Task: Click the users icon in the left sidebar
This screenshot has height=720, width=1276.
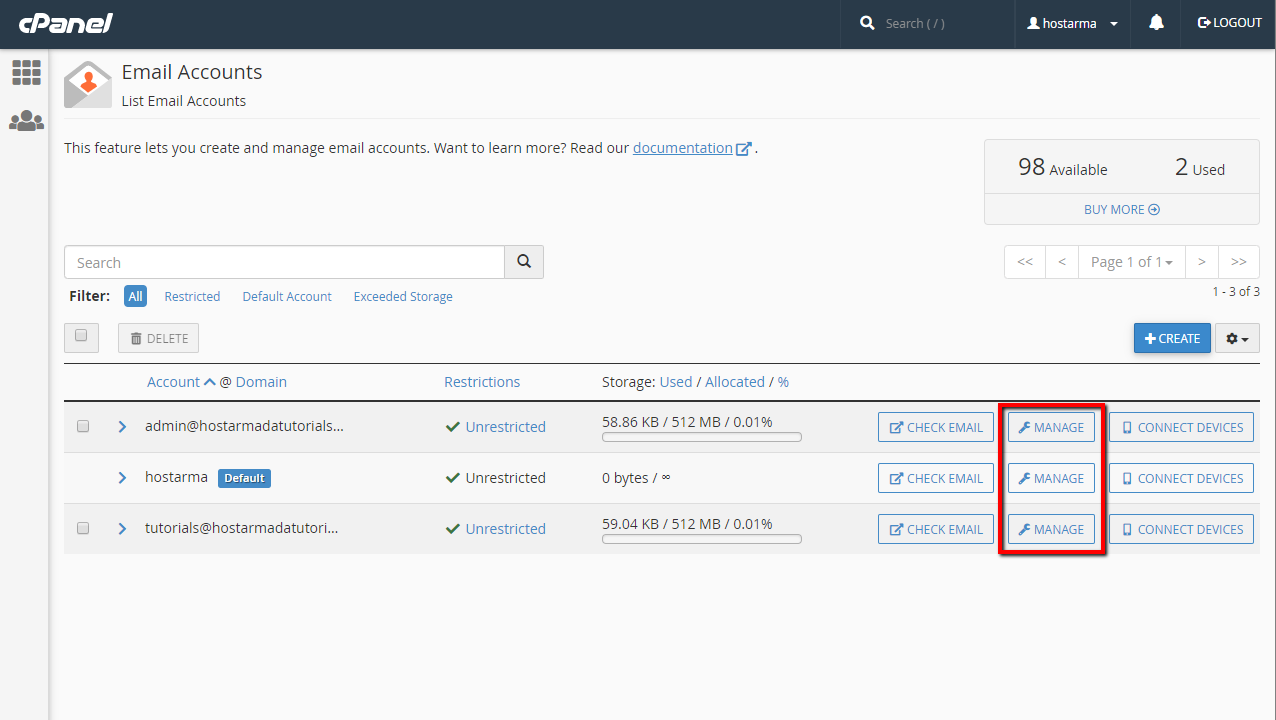Action: click(26, 121)
